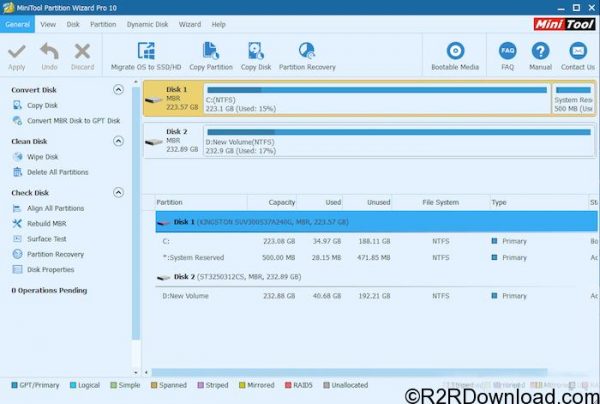
Task: Select Wipe Disk in sidebar
Action: click(42, 157)
